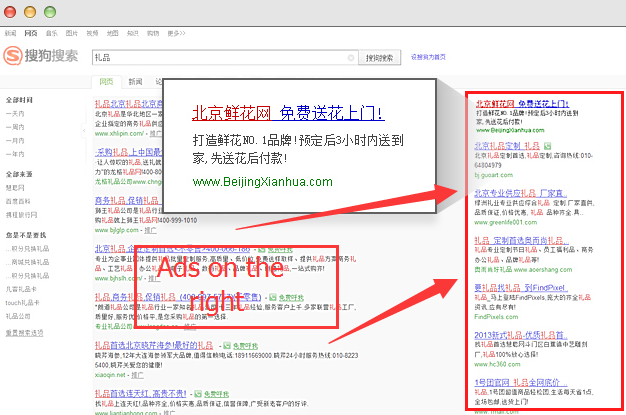Open the 更多>> menu in top navigation
626x415 pixels.
[x=178, y=33]
